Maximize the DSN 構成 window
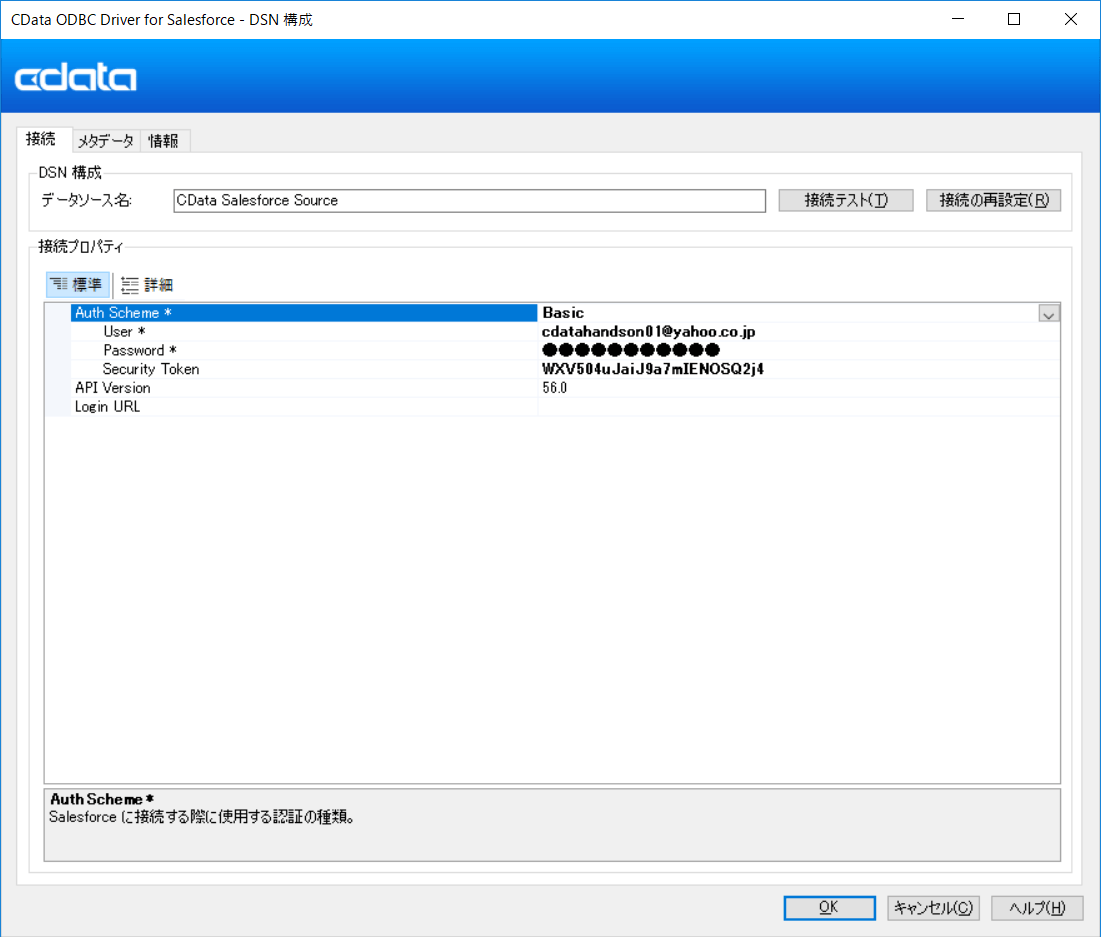 tap(1014, 19)
